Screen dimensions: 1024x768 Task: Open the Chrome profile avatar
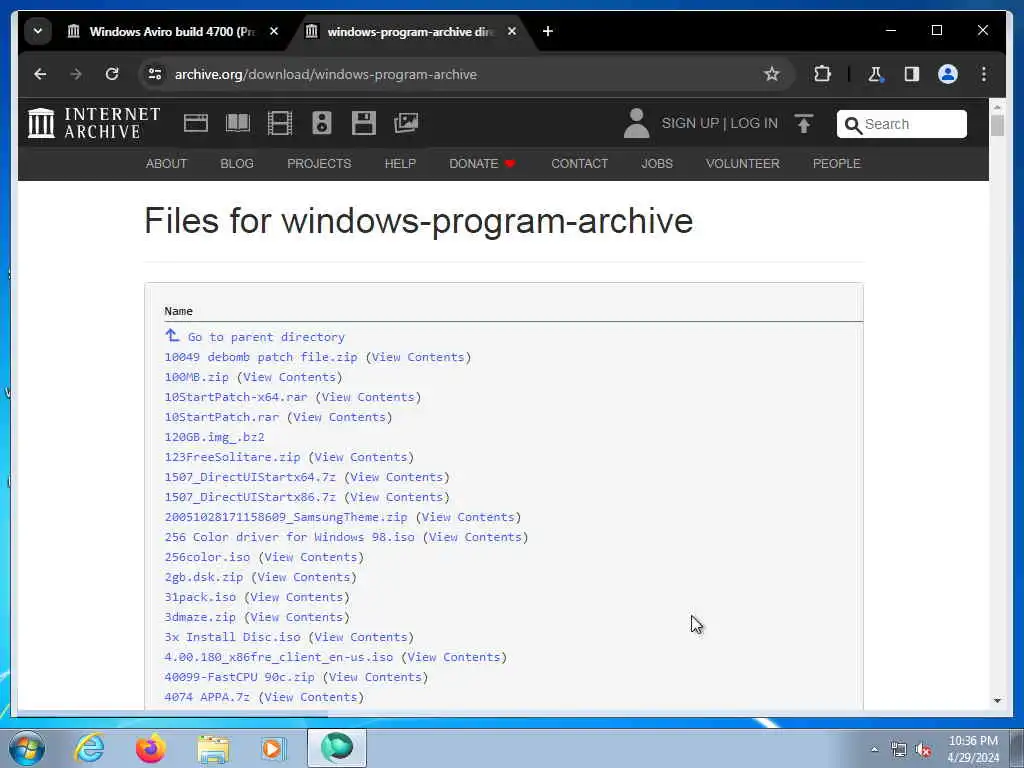point(948,74)
